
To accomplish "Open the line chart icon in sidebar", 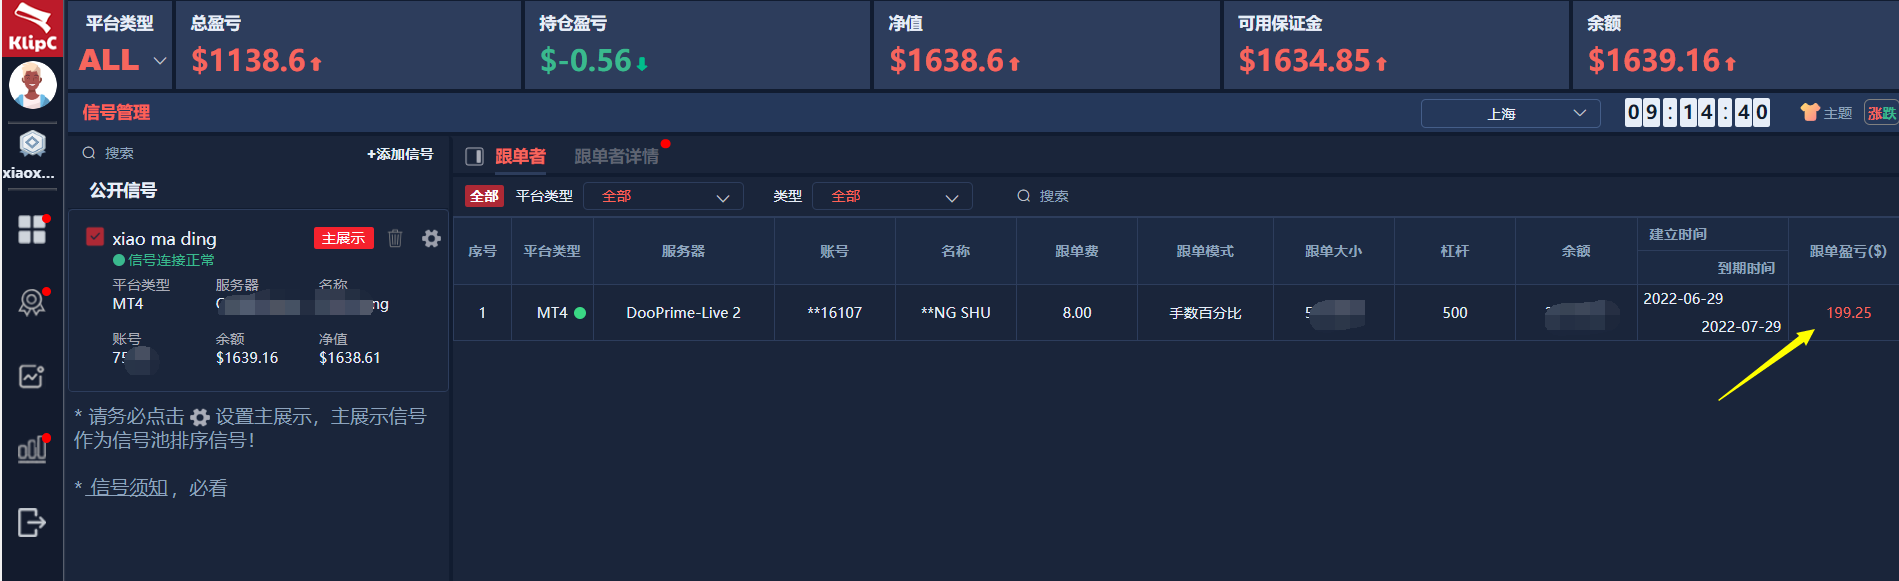I will [x=32, y=376].
